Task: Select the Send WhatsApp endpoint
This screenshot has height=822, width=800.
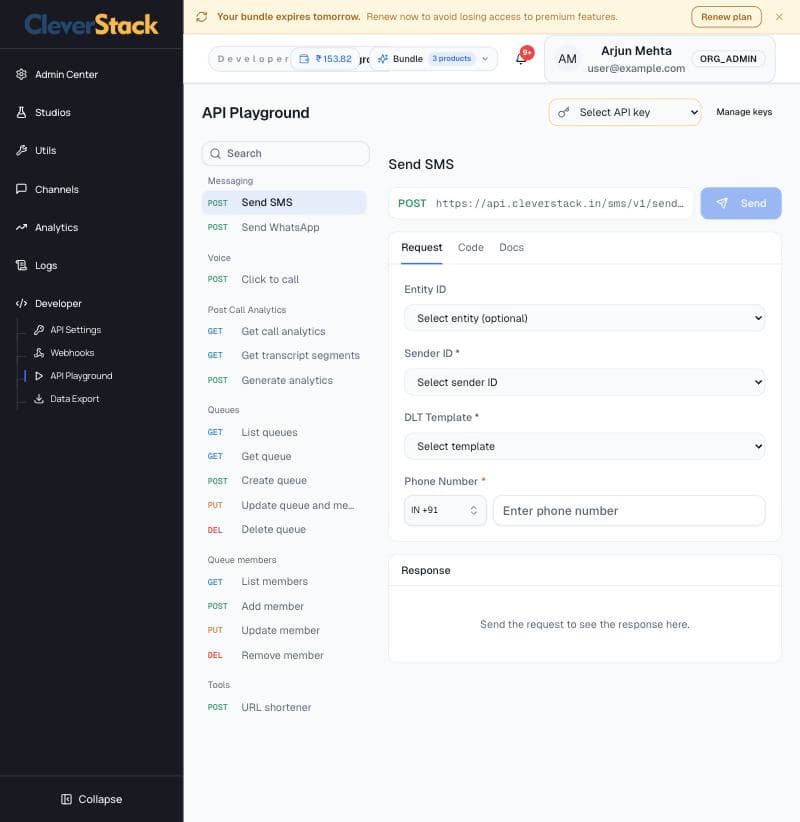Action: click(284, 227)
